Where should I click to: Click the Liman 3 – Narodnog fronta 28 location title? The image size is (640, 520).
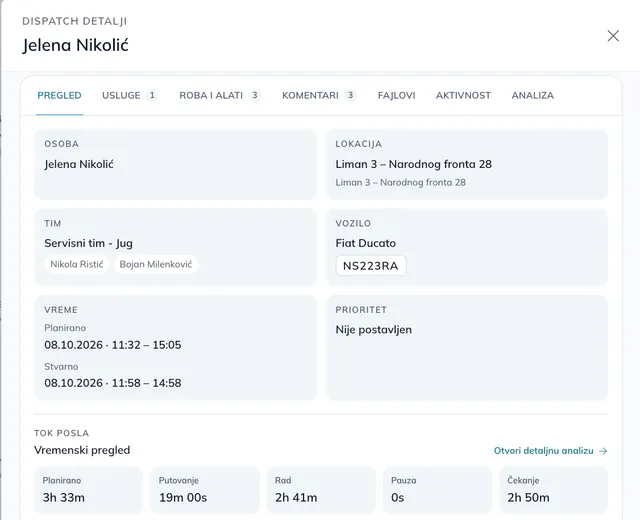click(413, 164)
